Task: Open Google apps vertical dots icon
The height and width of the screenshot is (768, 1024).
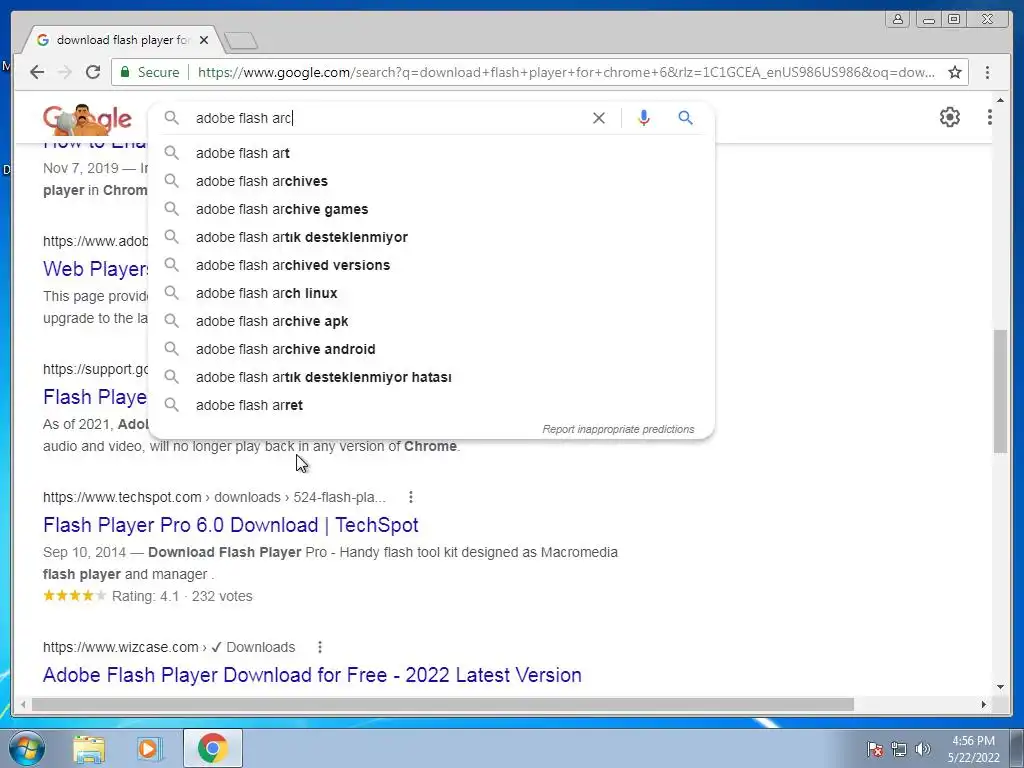Action: tap(990, 117)
